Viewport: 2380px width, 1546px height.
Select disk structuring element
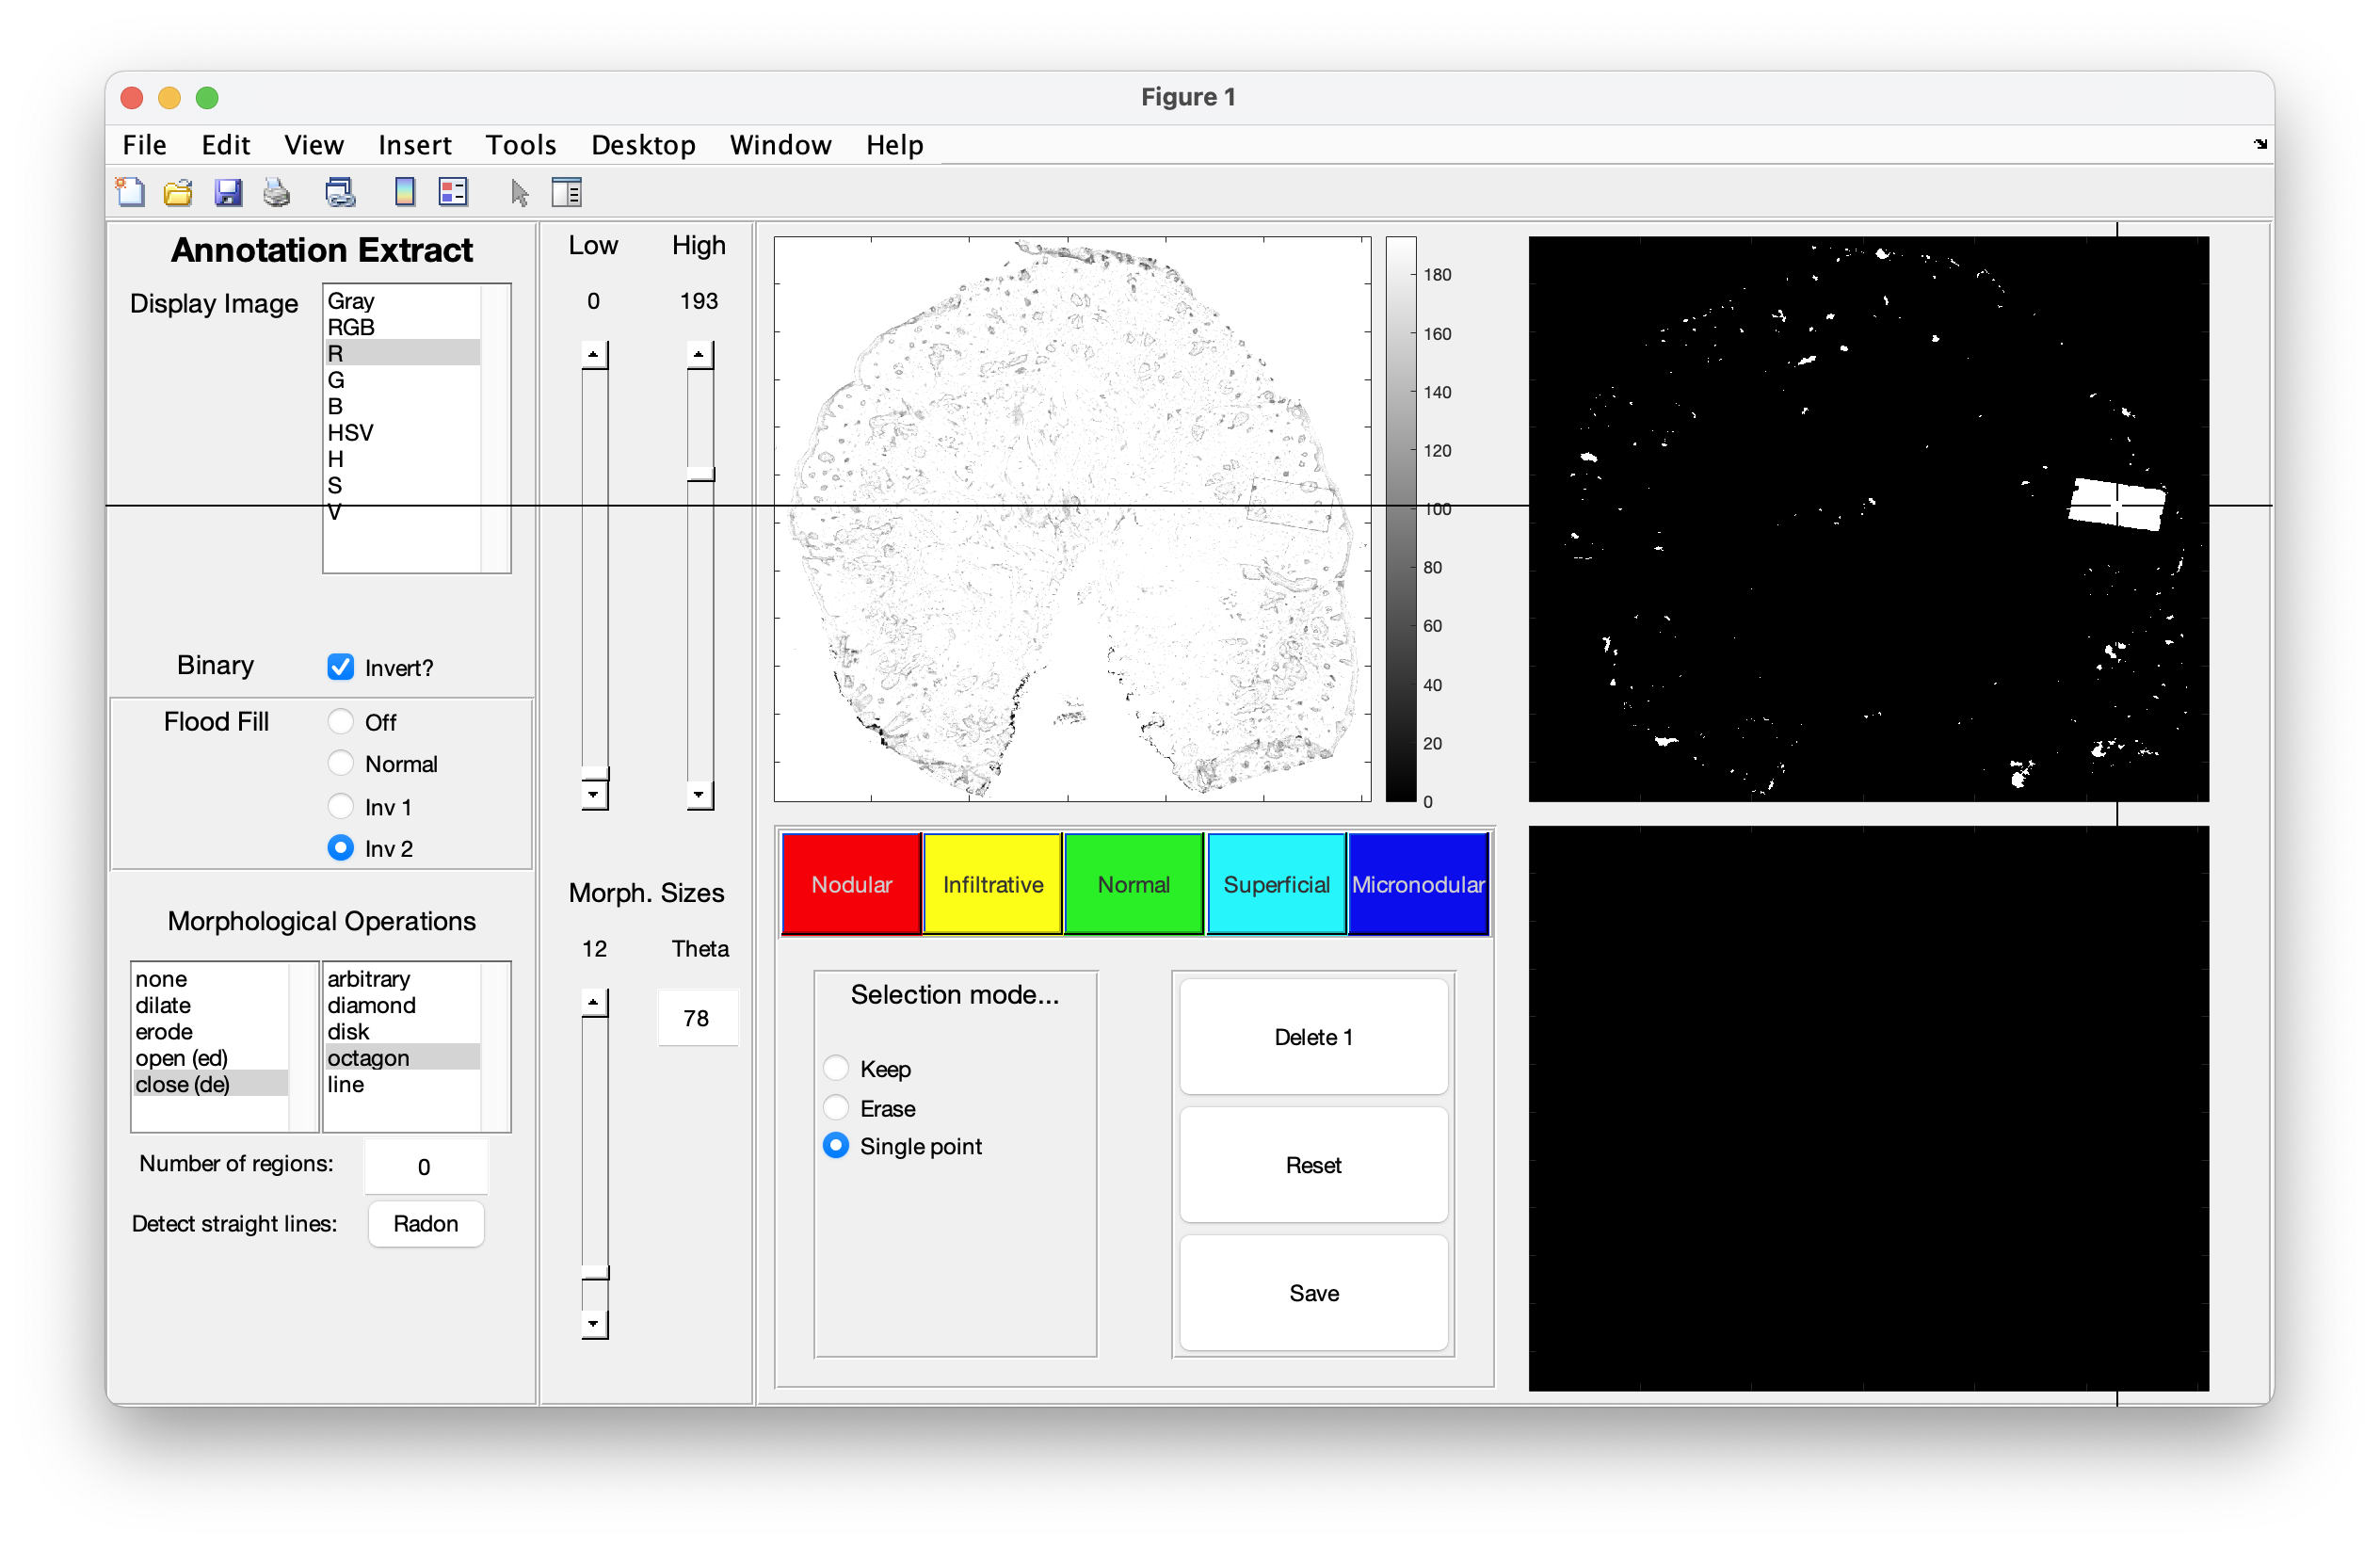click(x=402, y=1031)
